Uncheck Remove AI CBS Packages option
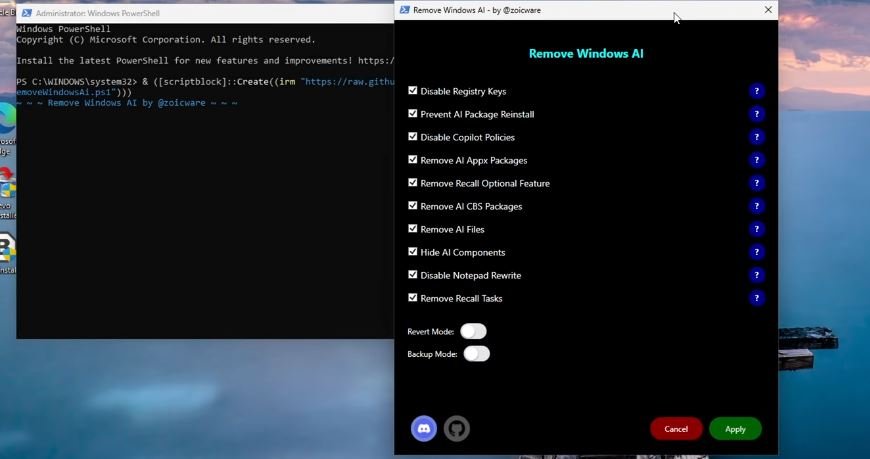The image size is (870, 459). (x=413, y=206)
